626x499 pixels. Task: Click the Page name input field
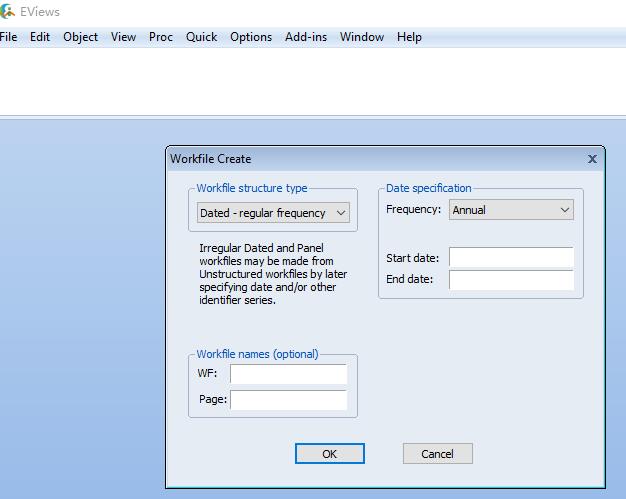[x=288, y=400]
